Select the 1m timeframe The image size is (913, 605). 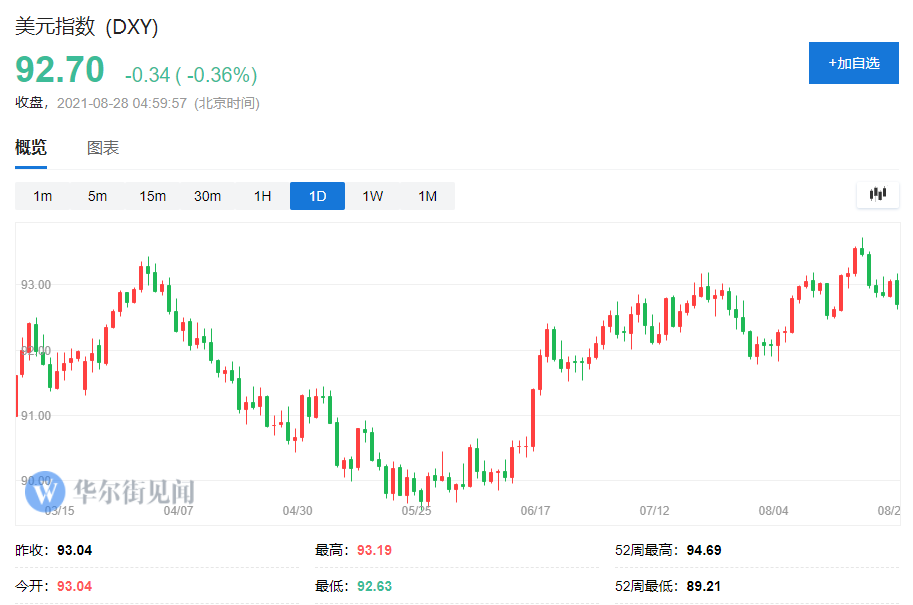tap(42, 196)
